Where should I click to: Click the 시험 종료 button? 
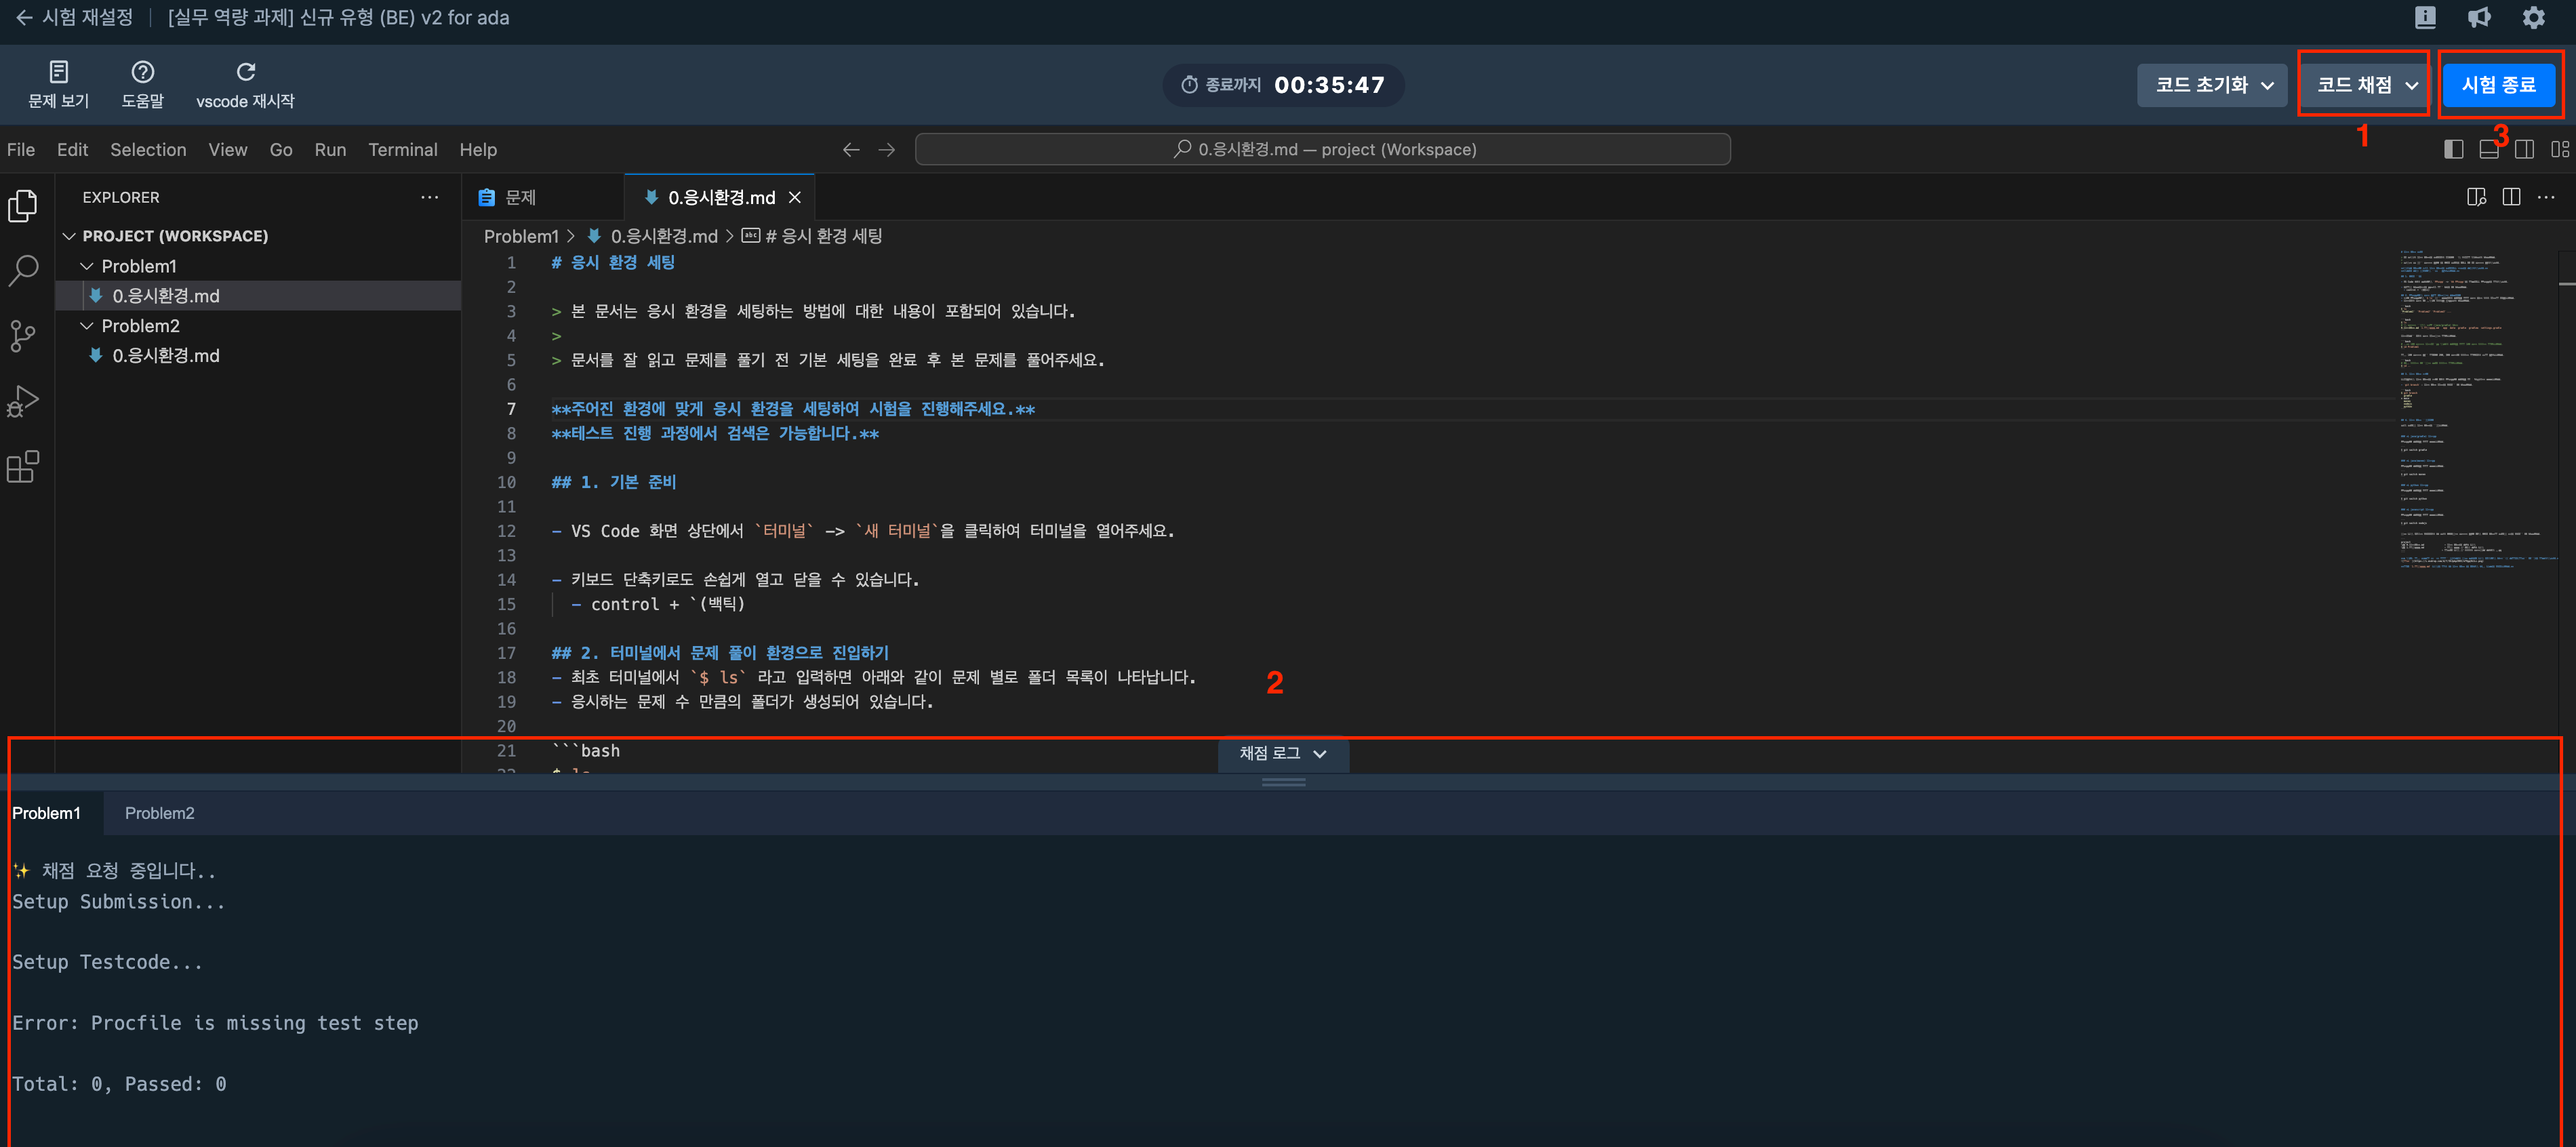pyautogui.click(x=2498, y=85)
